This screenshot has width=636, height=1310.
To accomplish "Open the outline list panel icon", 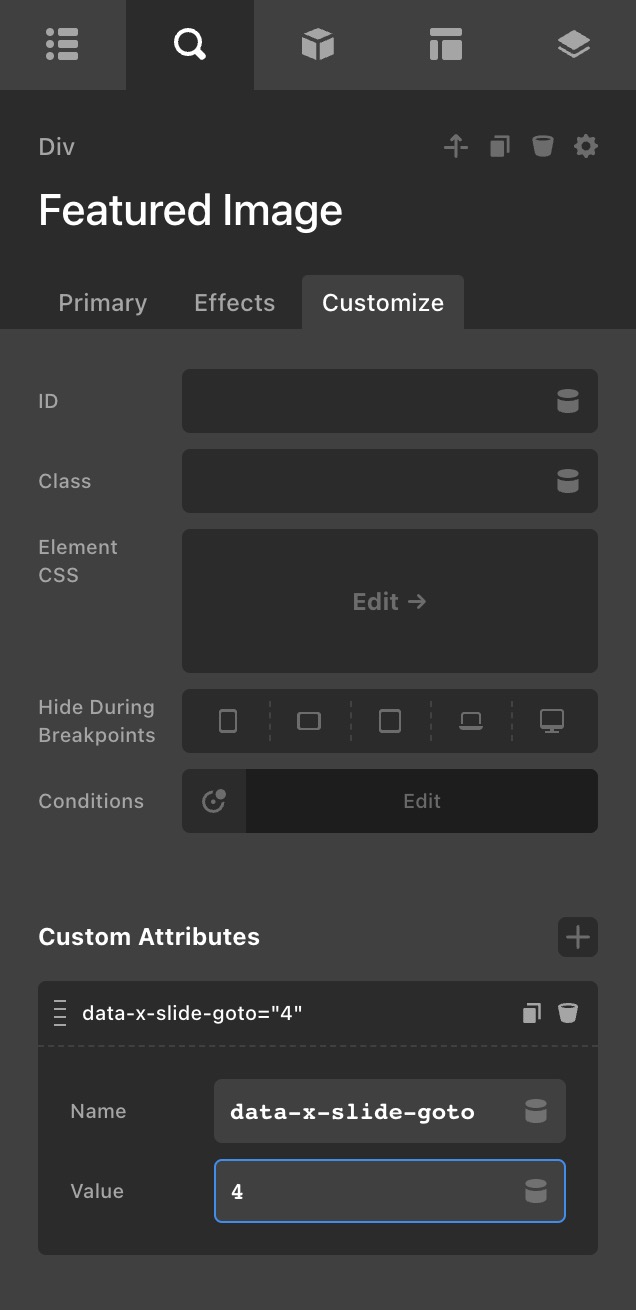I will click(x=62, y=44).
